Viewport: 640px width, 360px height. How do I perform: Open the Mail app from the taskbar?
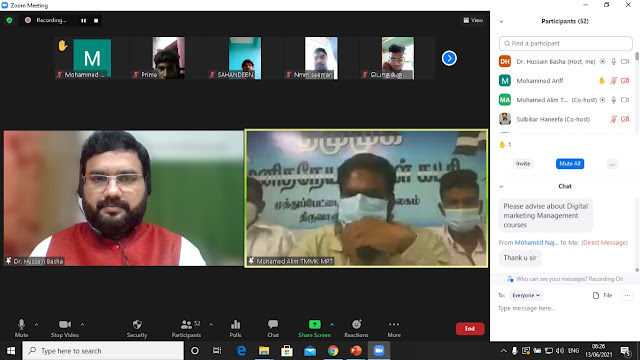tap(310, 351)
